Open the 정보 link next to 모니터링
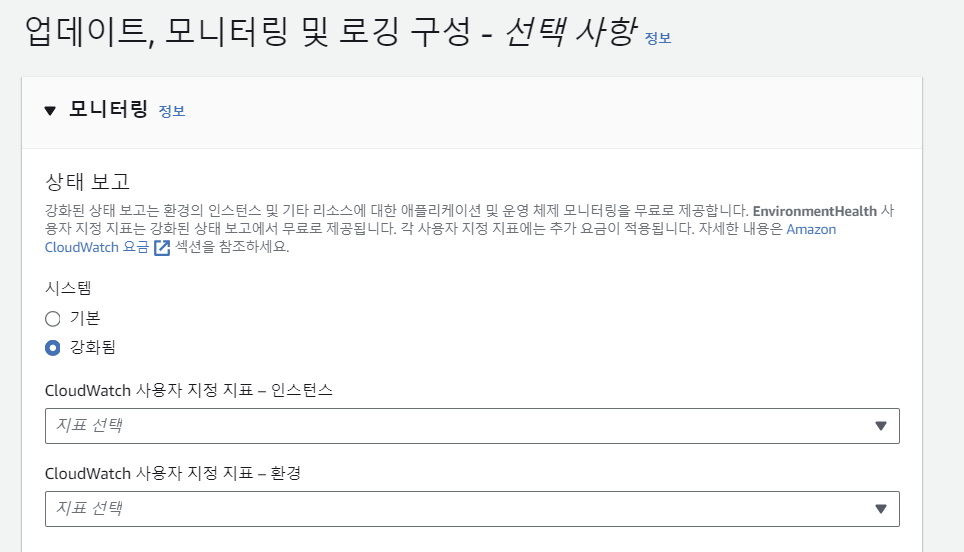Screen dimensions: 964x552 [172, 111]
